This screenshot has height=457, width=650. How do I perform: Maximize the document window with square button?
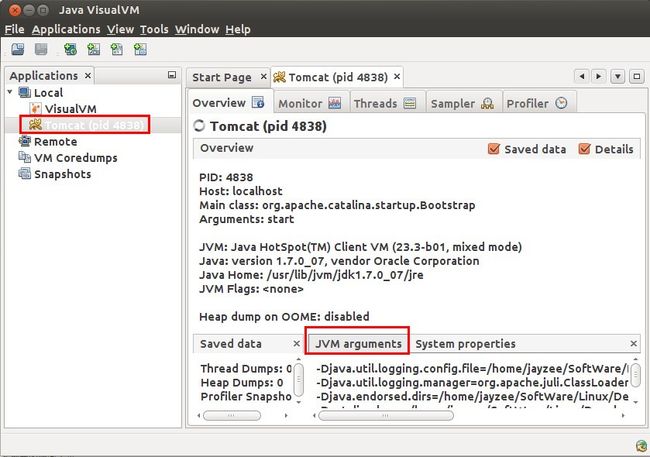(637, 76)
